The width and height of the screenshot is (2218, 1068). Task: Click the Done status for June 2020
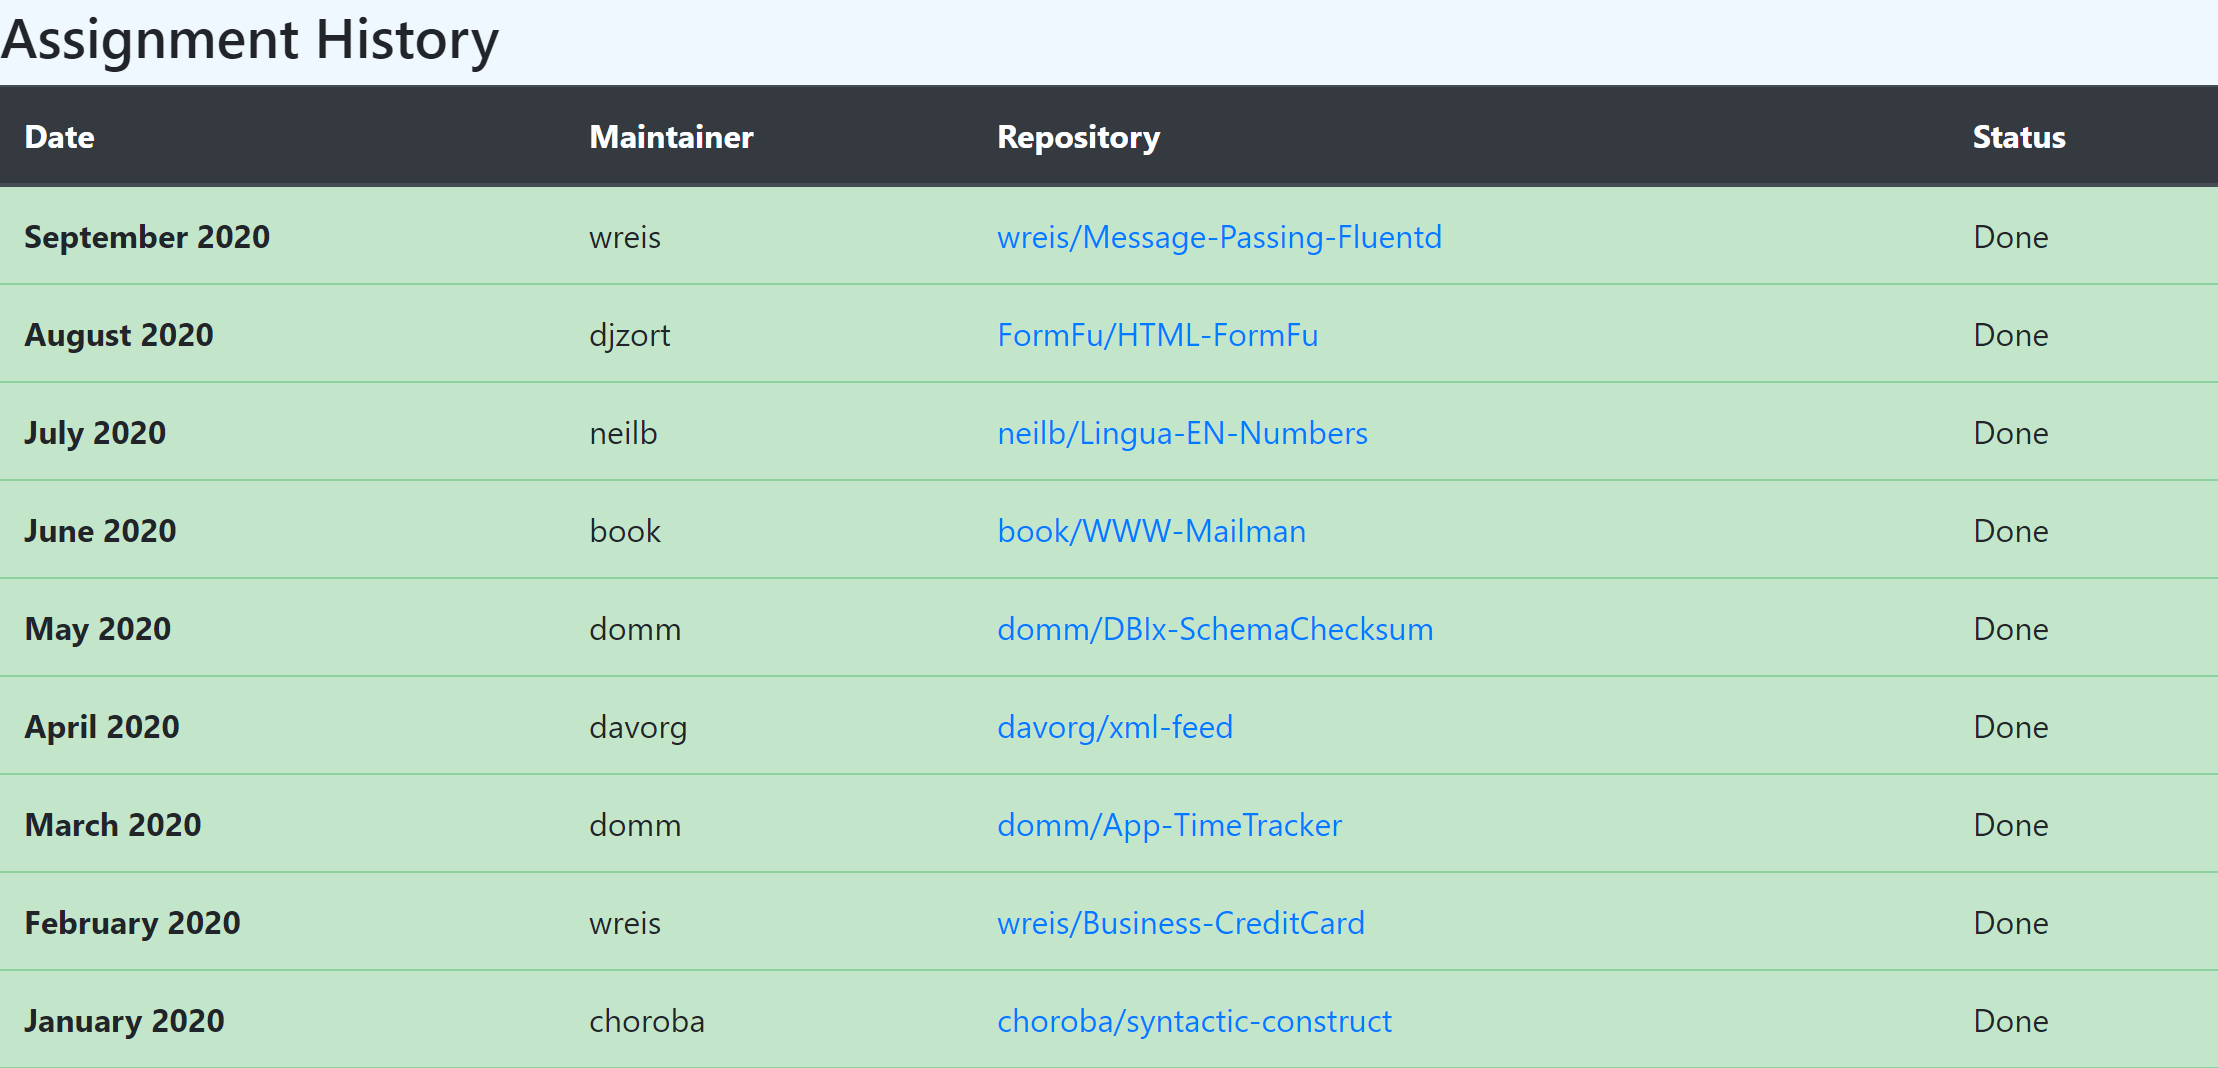(2011, 531)
